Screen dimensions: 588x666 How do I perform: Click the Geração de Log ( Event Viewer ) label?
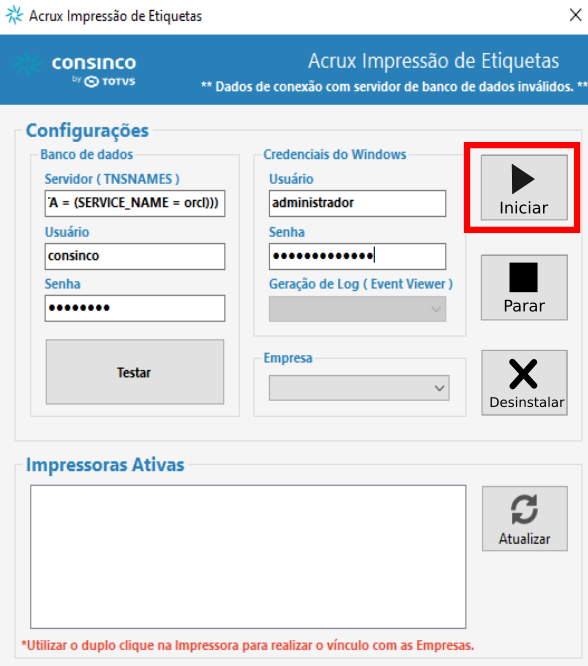[361, 284]
